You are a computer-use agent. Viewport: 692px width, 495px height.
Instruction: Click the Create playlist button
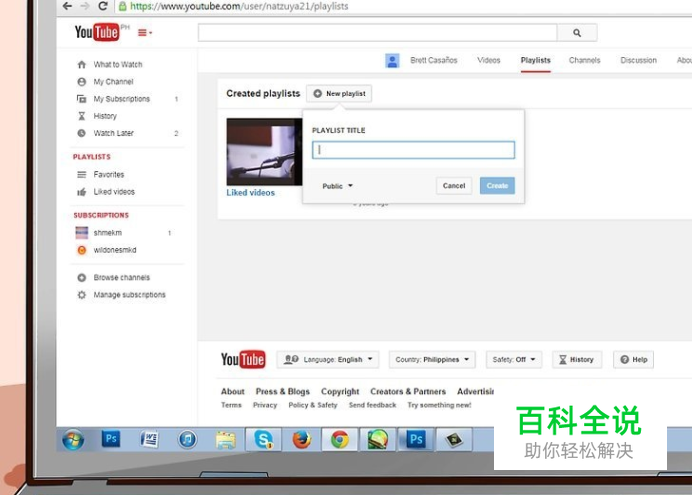497,186
